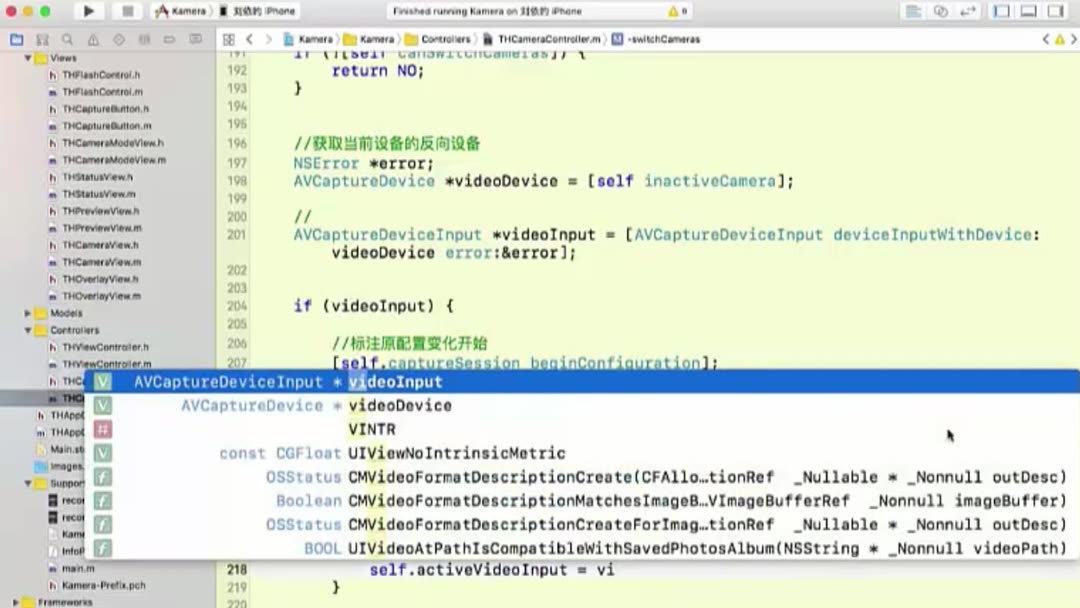Select the videoDevice autocomplete suggestion
1080x608 pixels.
point(400,405)
